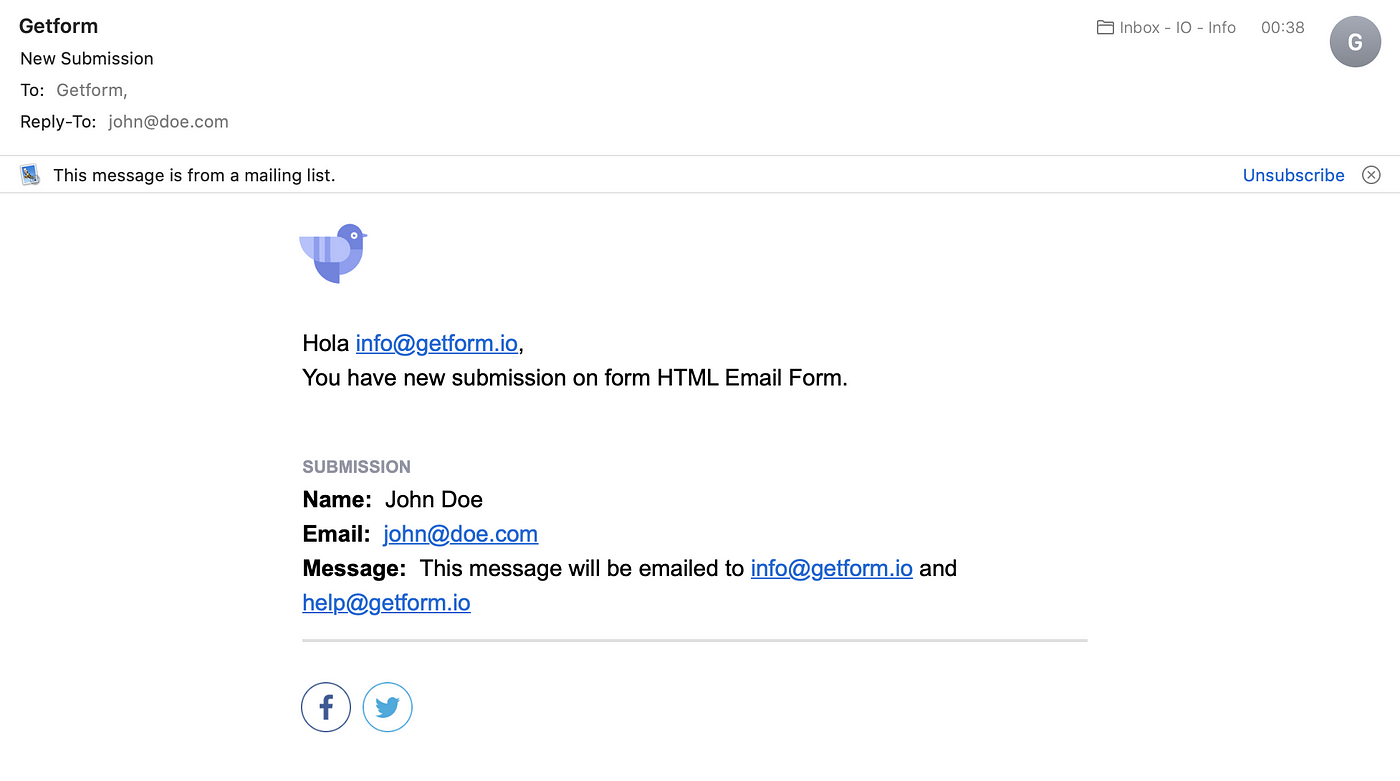
Task: Open info@getform.io link in the Message field
Action: pyautogui.click(x=831, y=568)
